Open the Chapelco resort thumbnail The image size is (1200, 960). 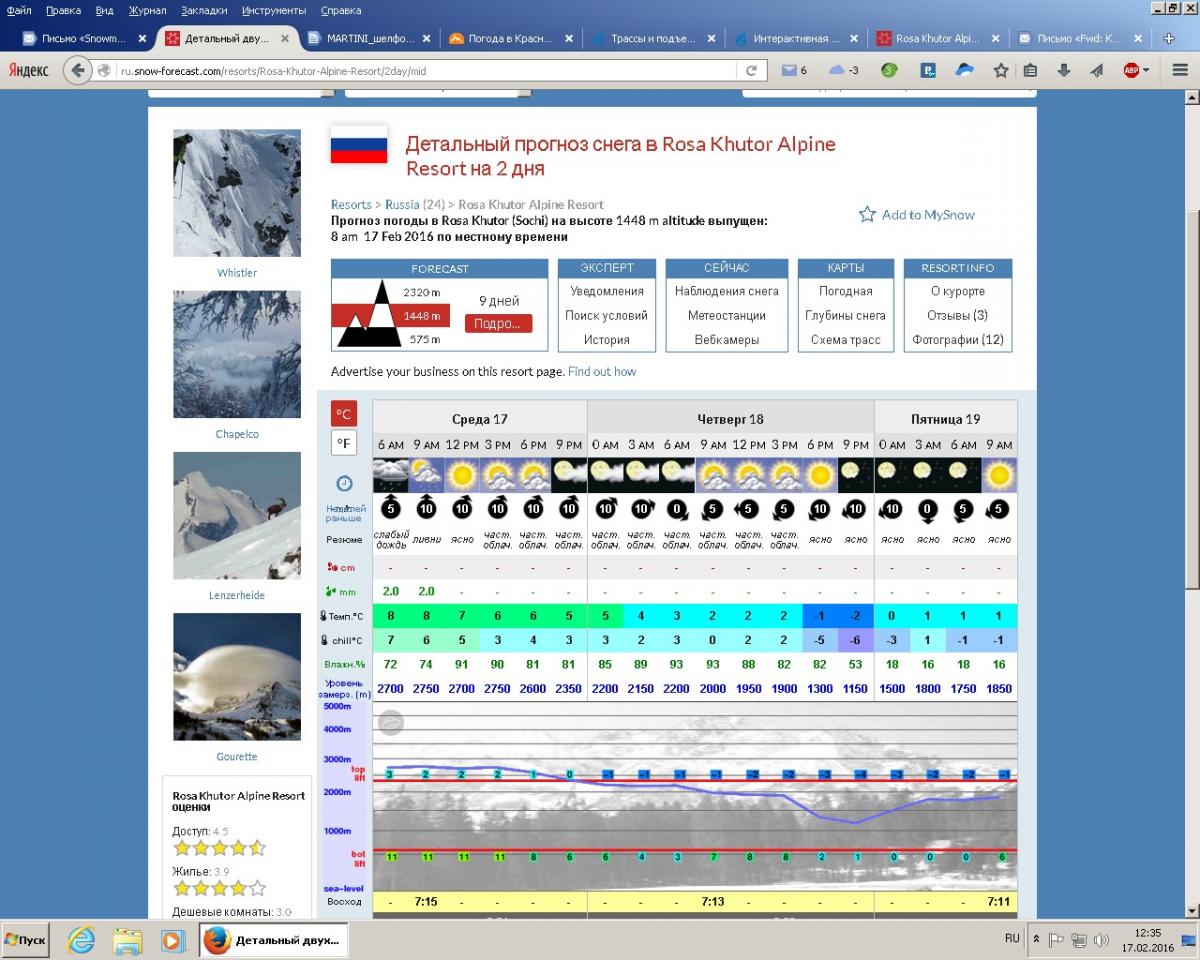(x=237, y=355)
